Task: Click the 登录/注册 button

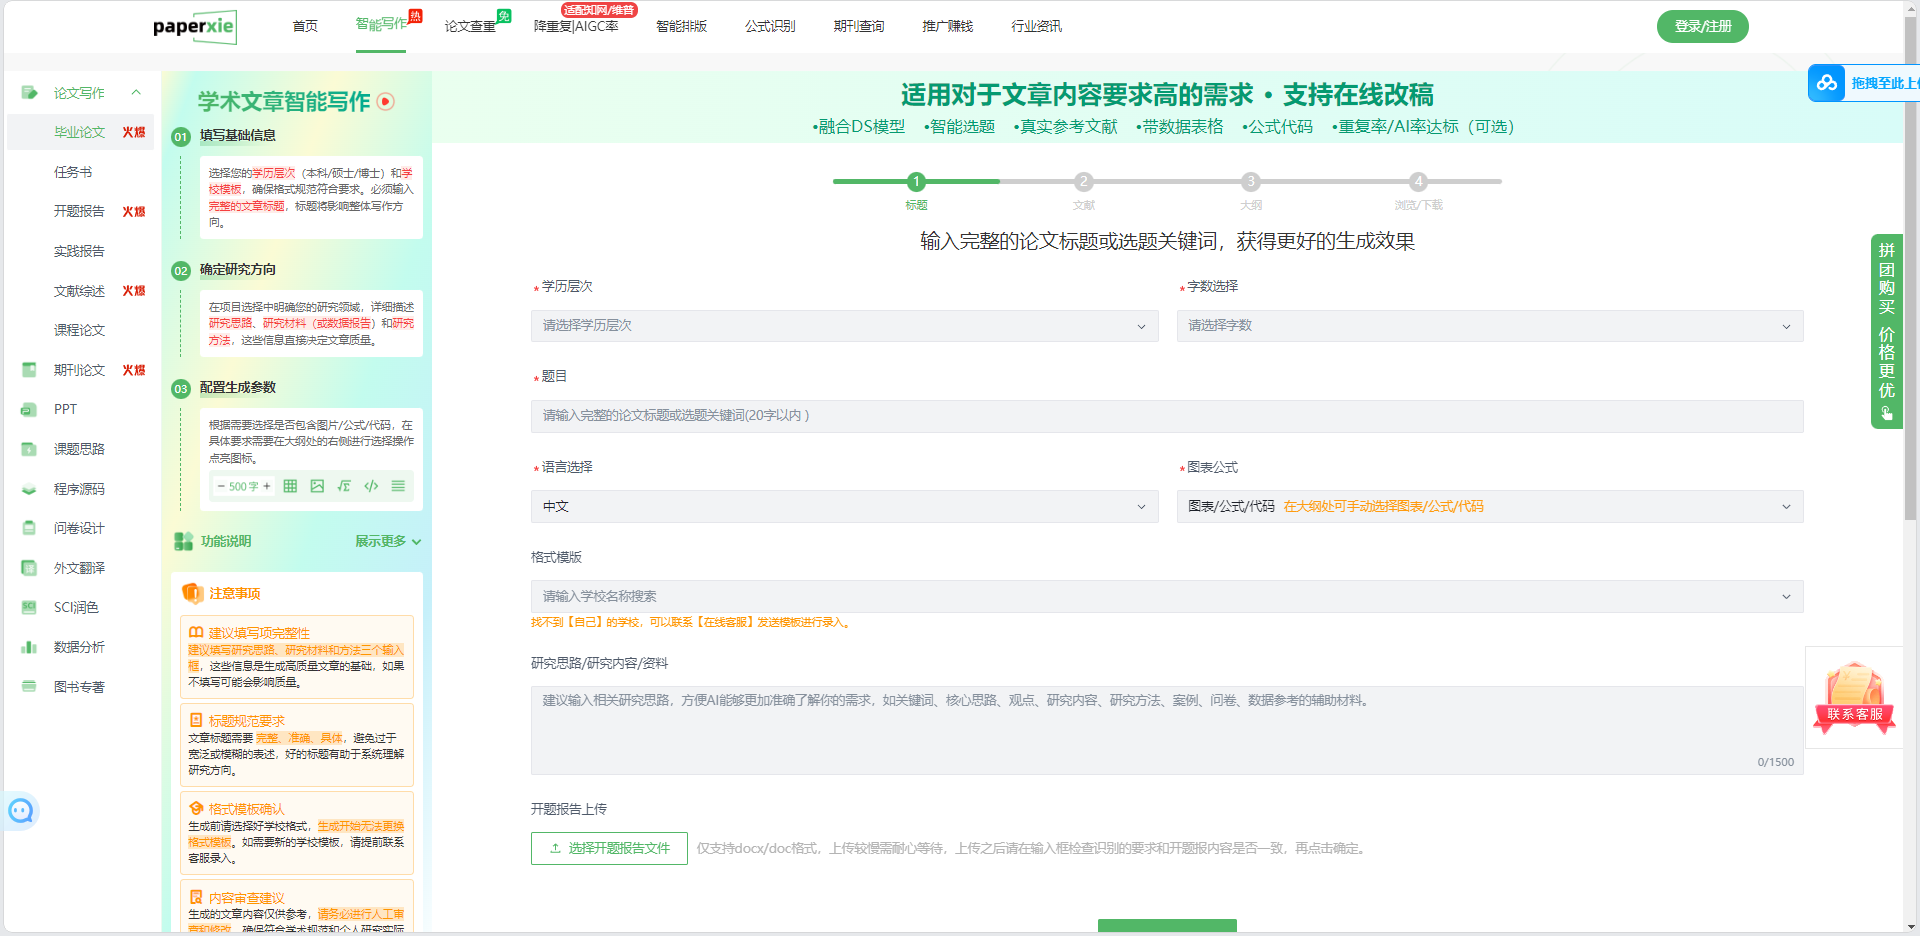Action: [x=1702, y=26]
